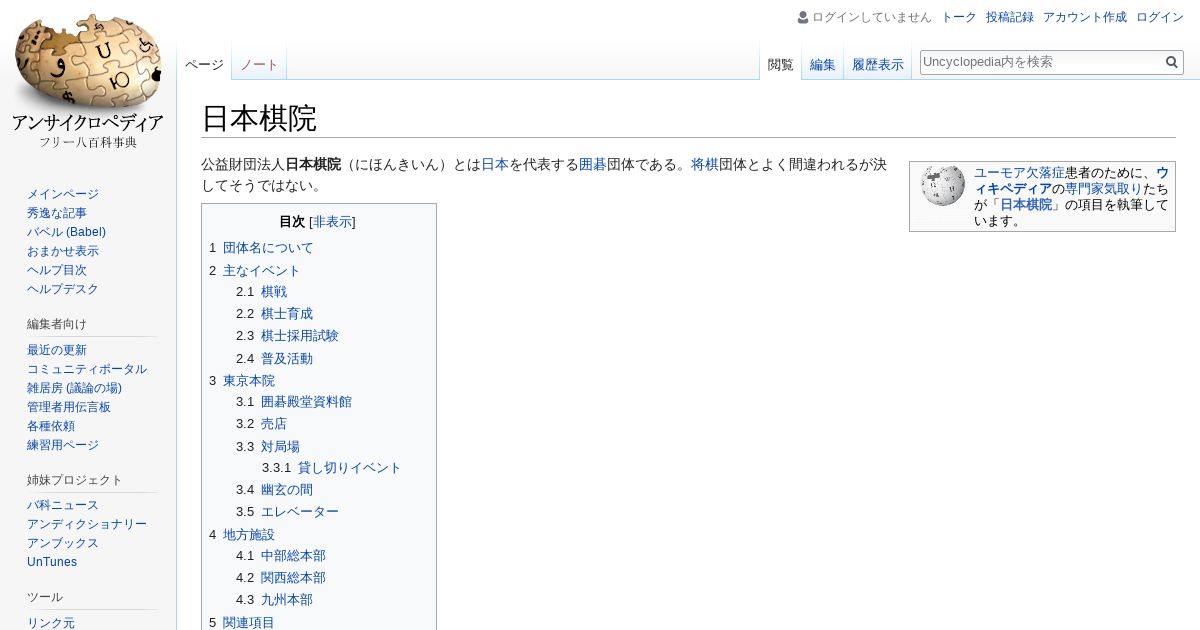
Task: Click おまかせ表示 random page link
Action: coord(63,251)
